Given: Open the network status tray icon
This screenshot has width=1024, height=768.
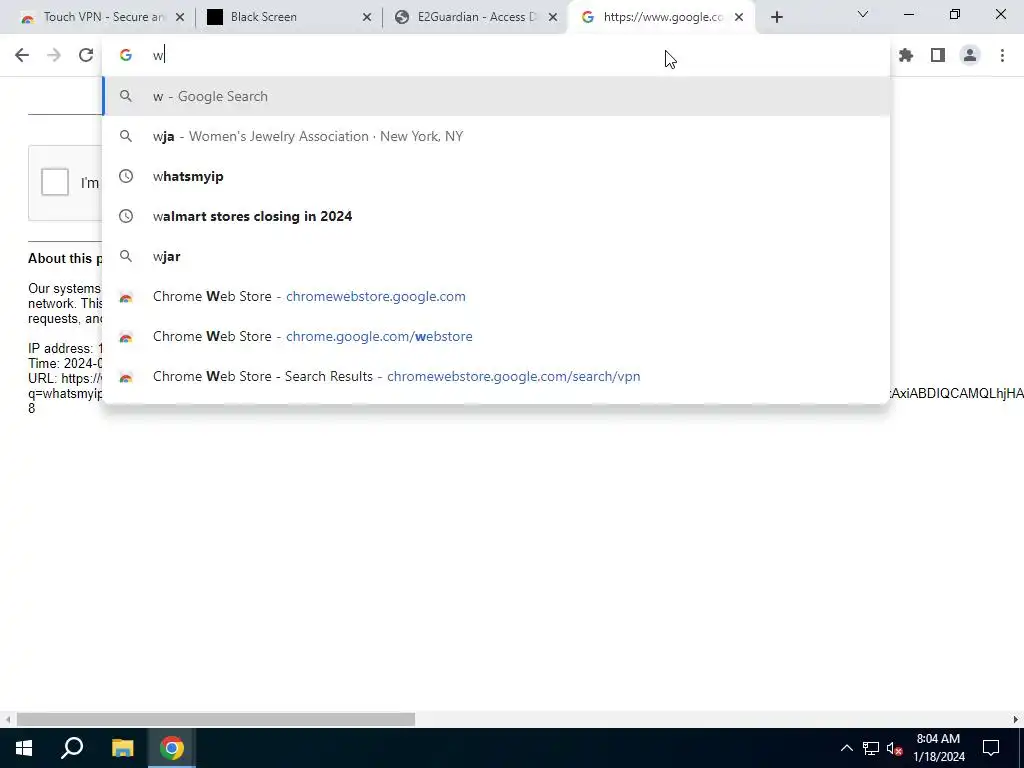Looking at the screenshot, I should (871, 748).
